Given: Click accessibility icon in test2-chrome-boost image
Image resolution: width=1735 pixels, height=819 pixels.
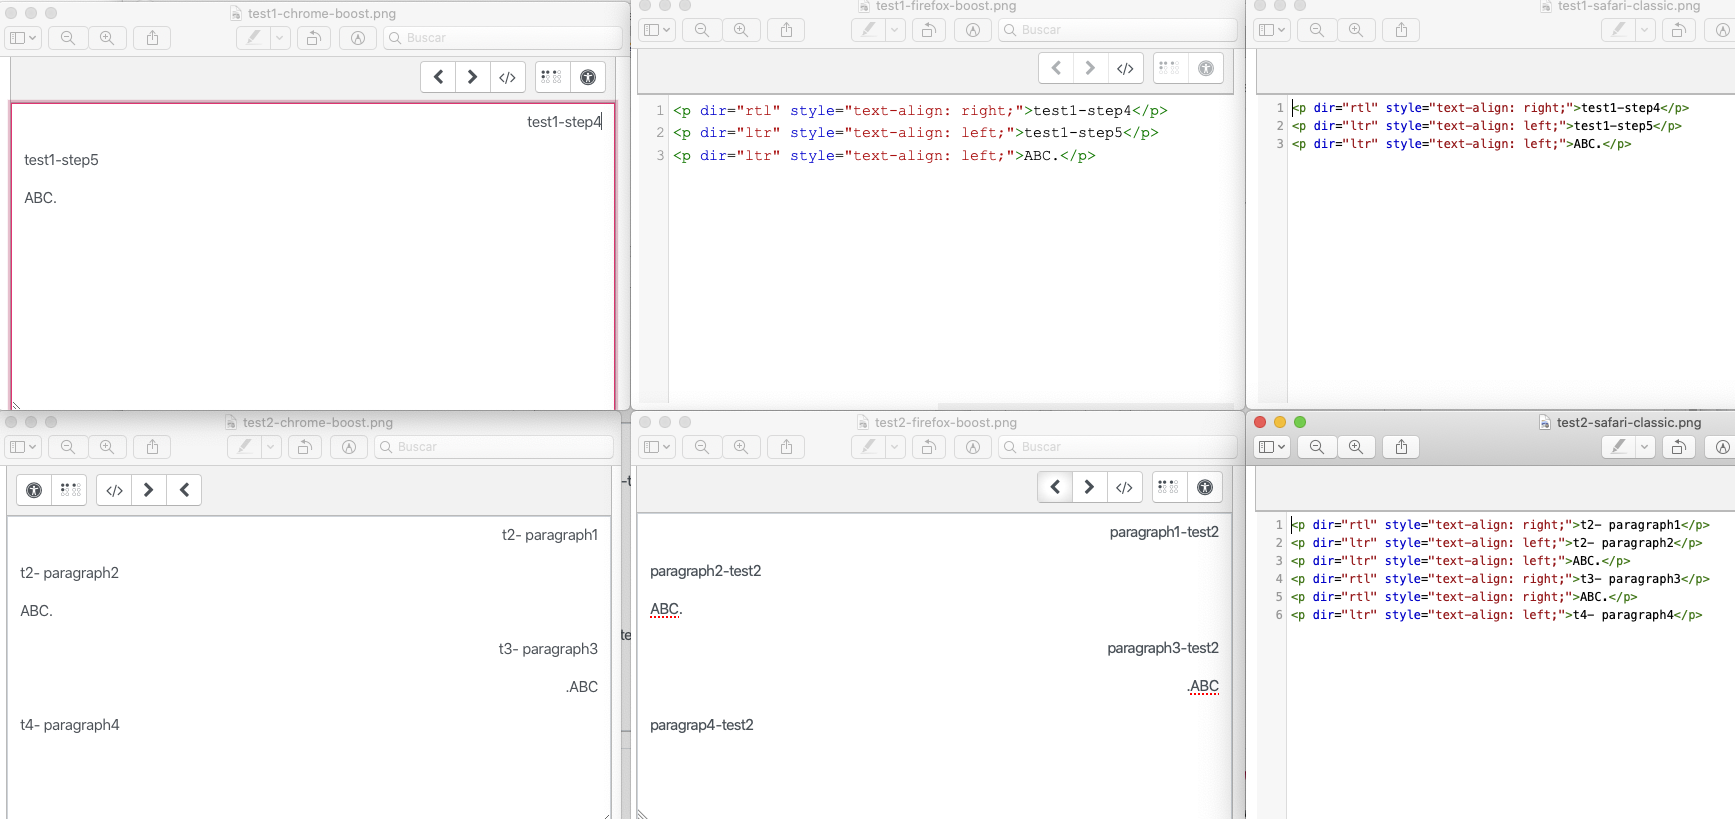Looking at the screenshot, I should [x=34, y=490].
